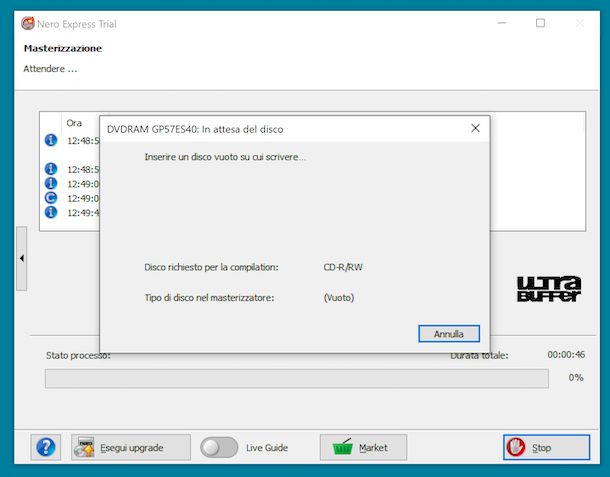
Task: Click the Ora column header
Action: pyautogui.click(x=74, y=123)
